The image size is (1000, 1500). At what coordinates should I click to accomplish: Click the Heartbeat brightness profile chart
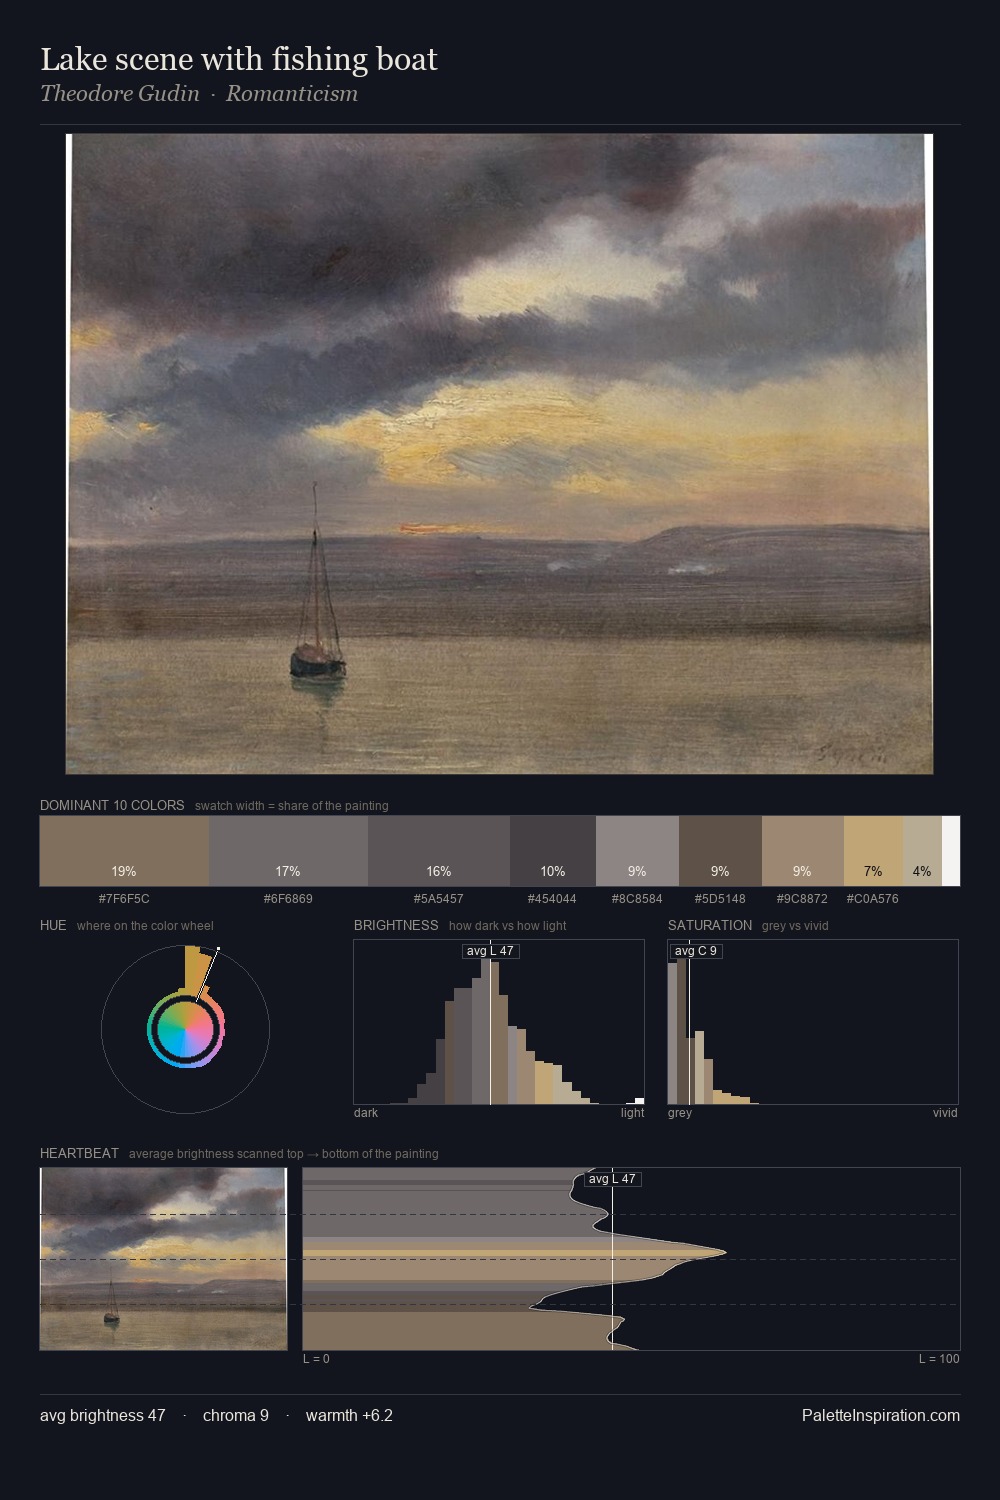tap(631, 1259)
